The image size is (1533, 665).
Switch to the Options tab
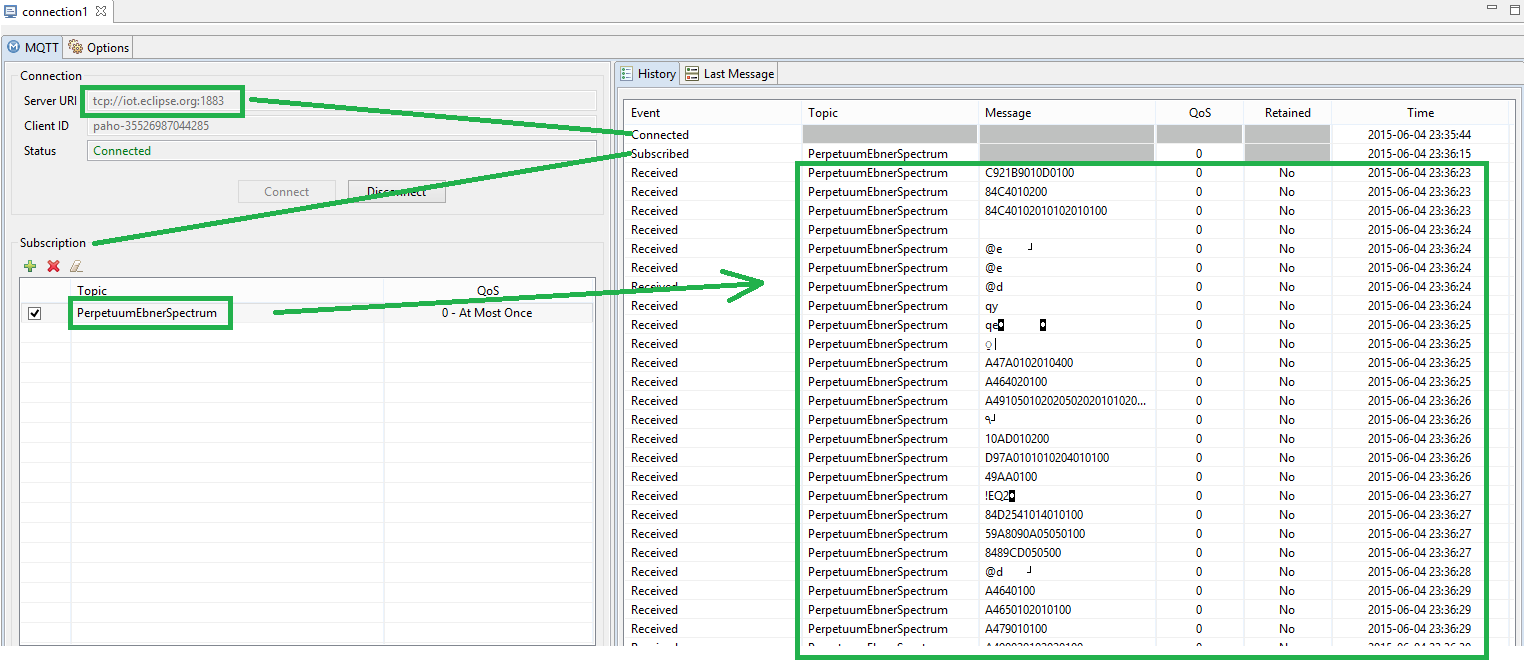point(99,47)
